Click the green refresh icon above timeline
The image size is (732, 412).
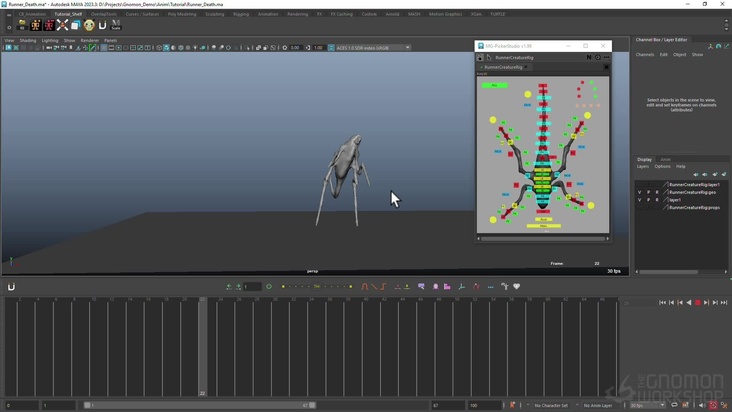point(269,287)
